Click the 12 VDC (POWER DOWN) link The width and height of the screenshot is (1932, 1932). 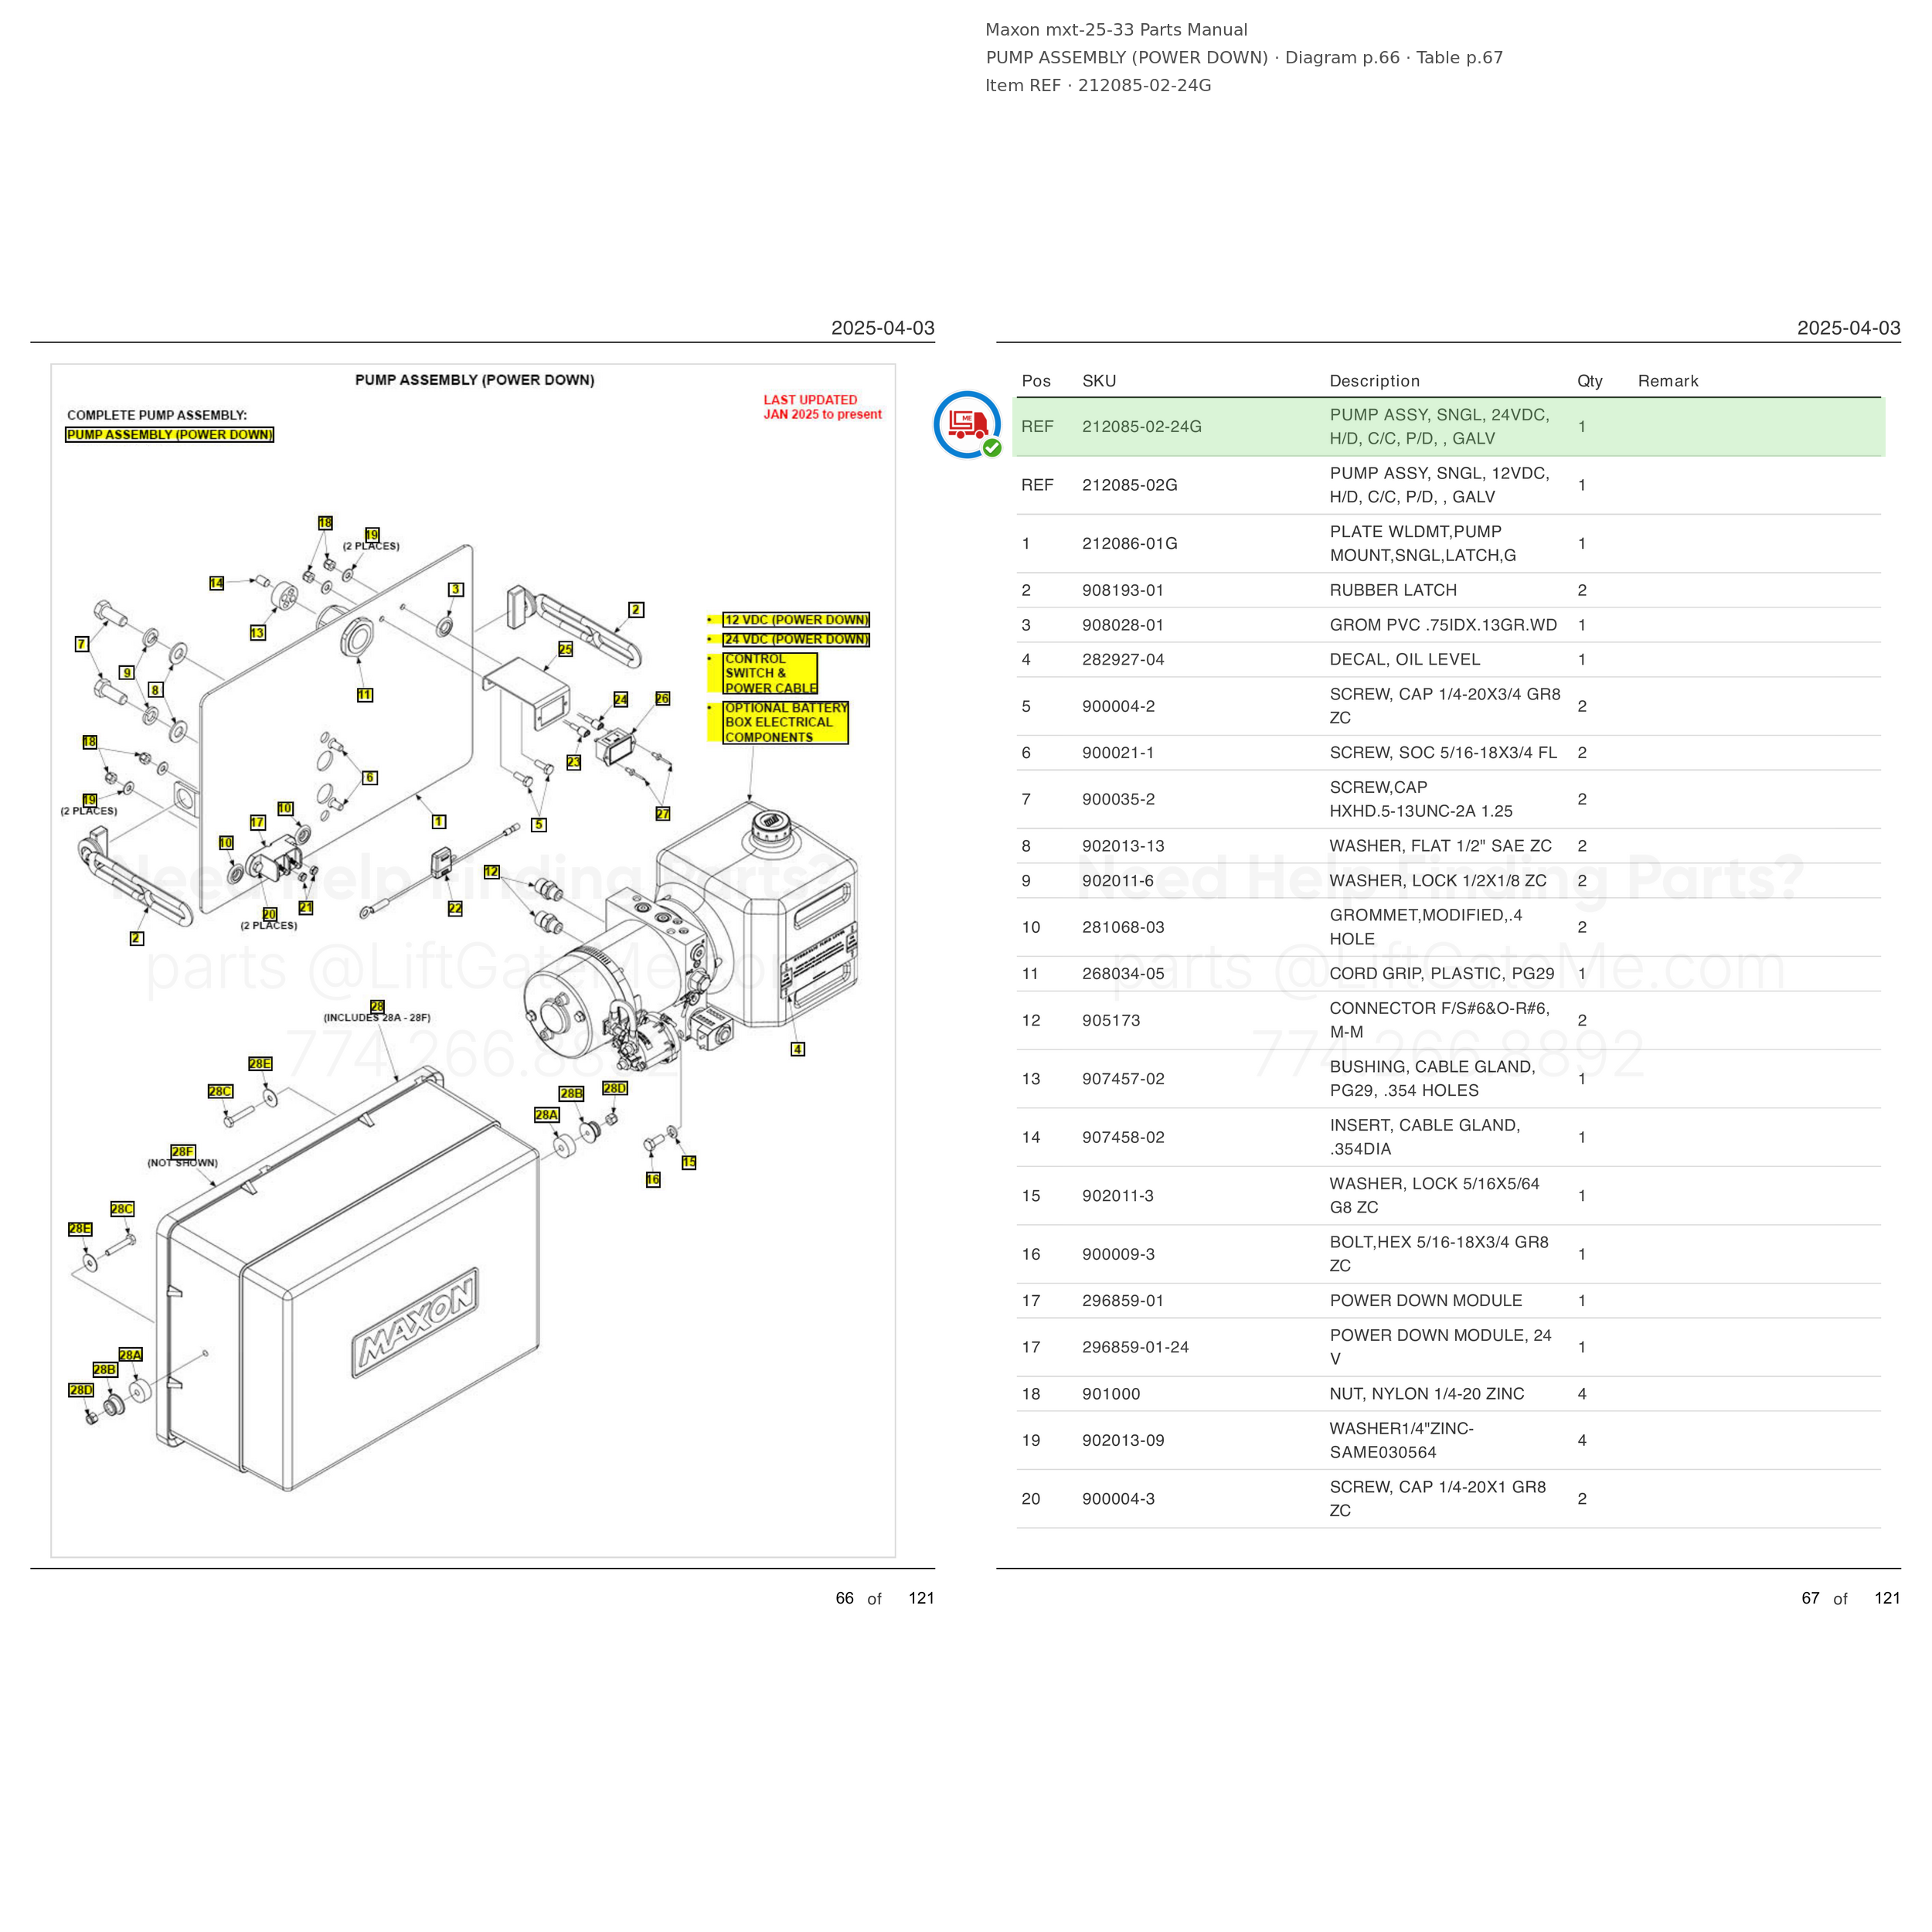click(796, 620)
